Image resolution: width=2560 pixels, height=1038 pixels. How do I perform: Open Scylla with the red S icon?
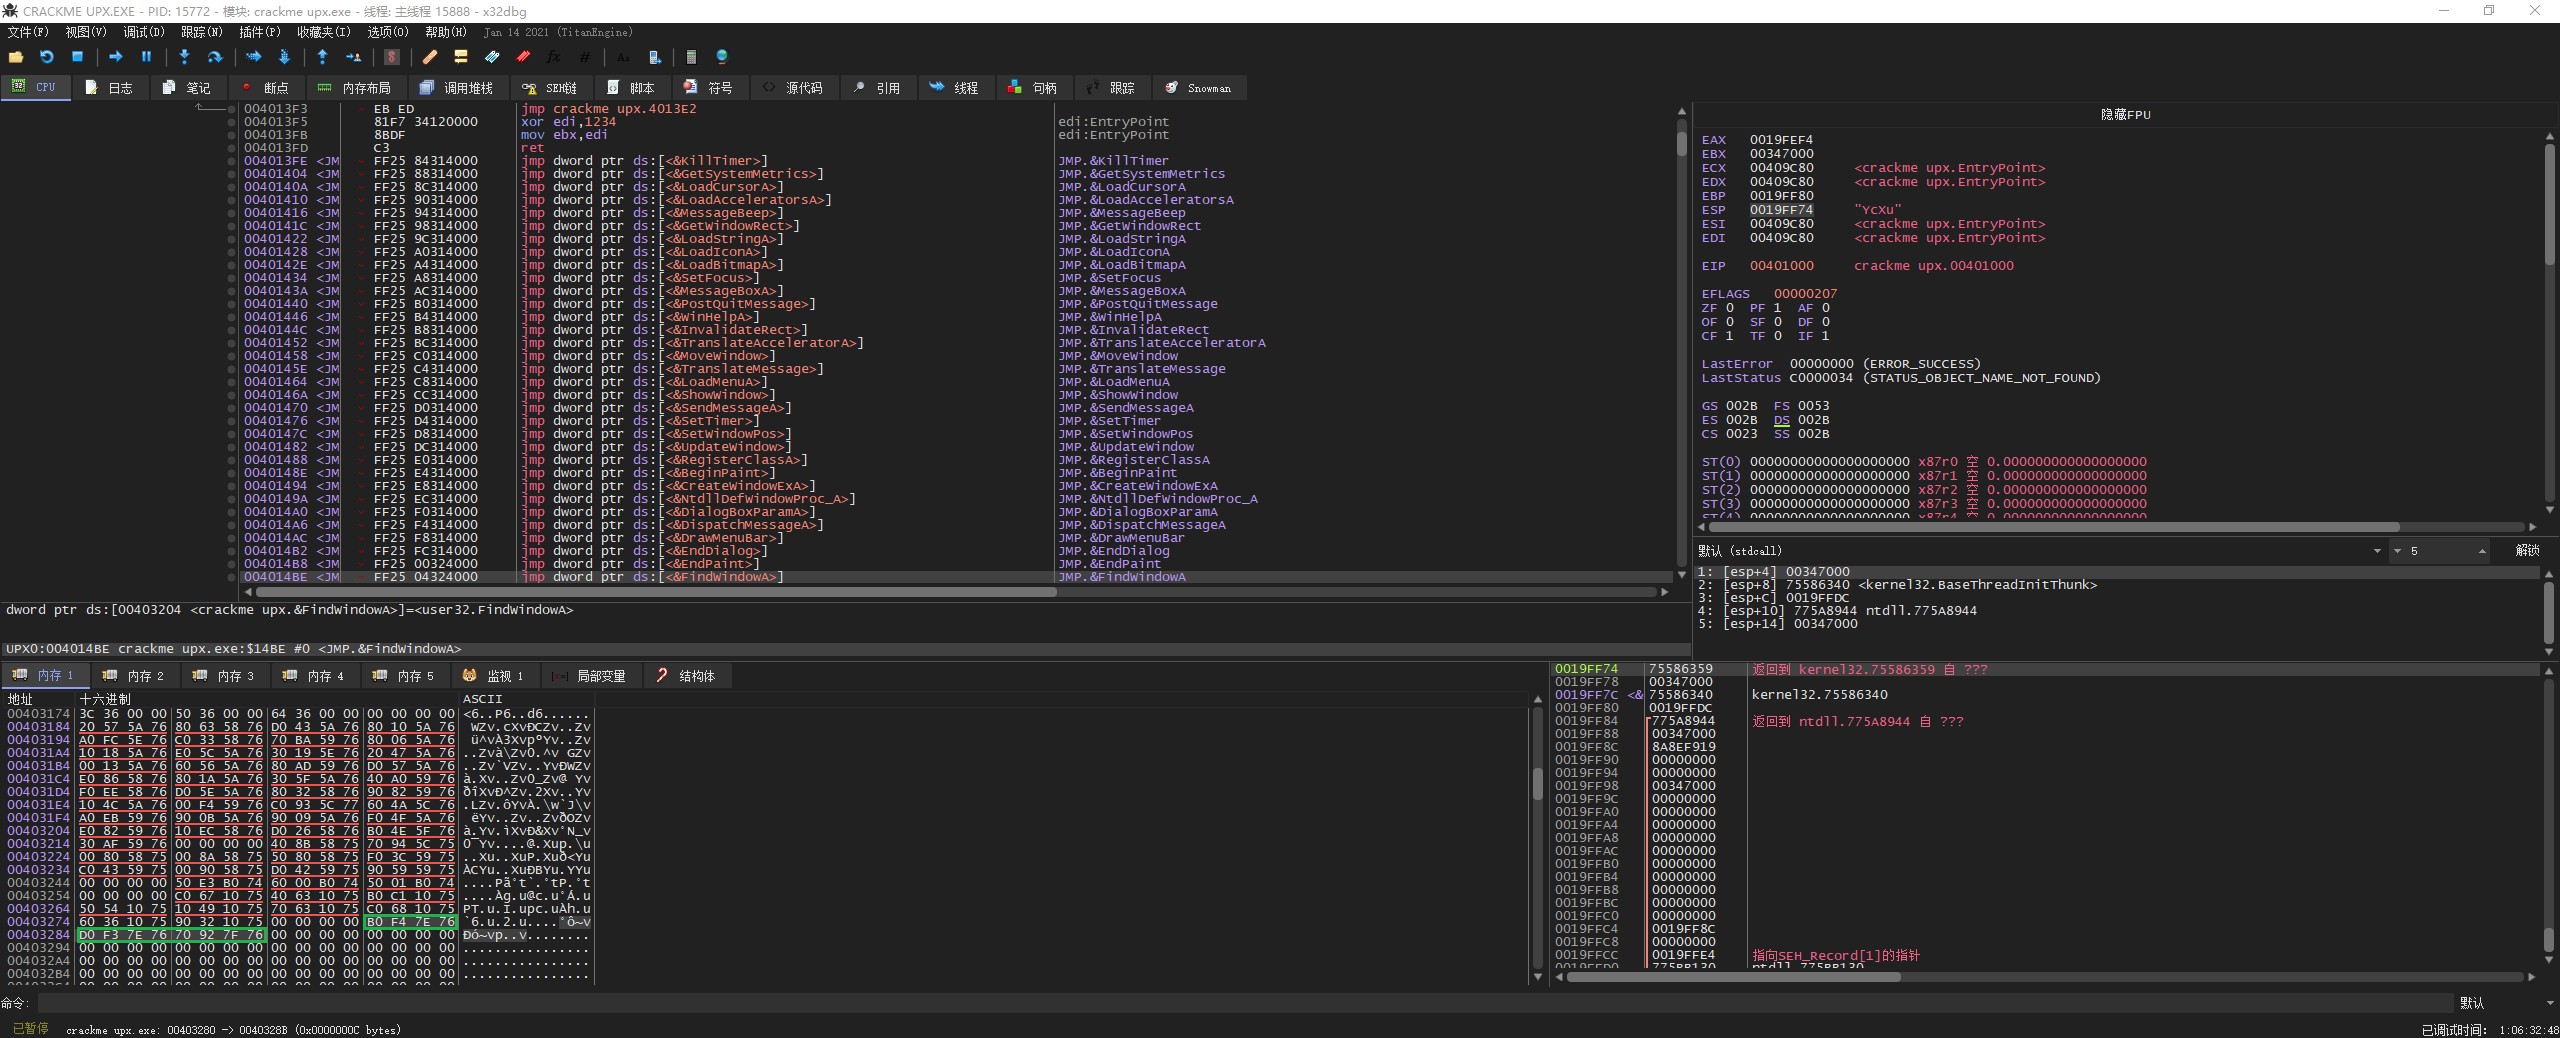pyautogui.click(x=392, y=57)
